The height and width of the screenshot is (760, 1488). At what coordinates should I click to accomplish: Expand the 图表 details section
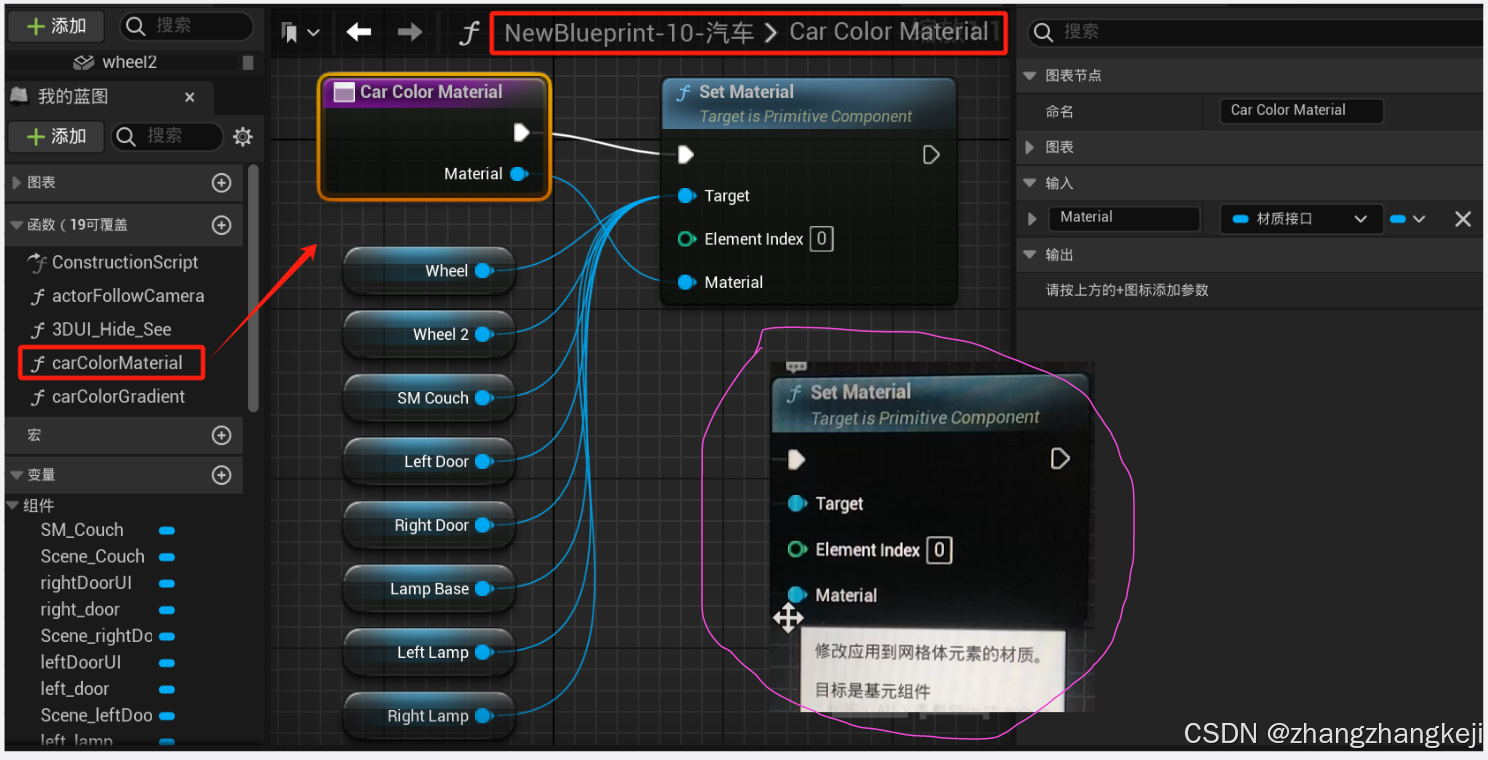click(x=1030, y=147)
